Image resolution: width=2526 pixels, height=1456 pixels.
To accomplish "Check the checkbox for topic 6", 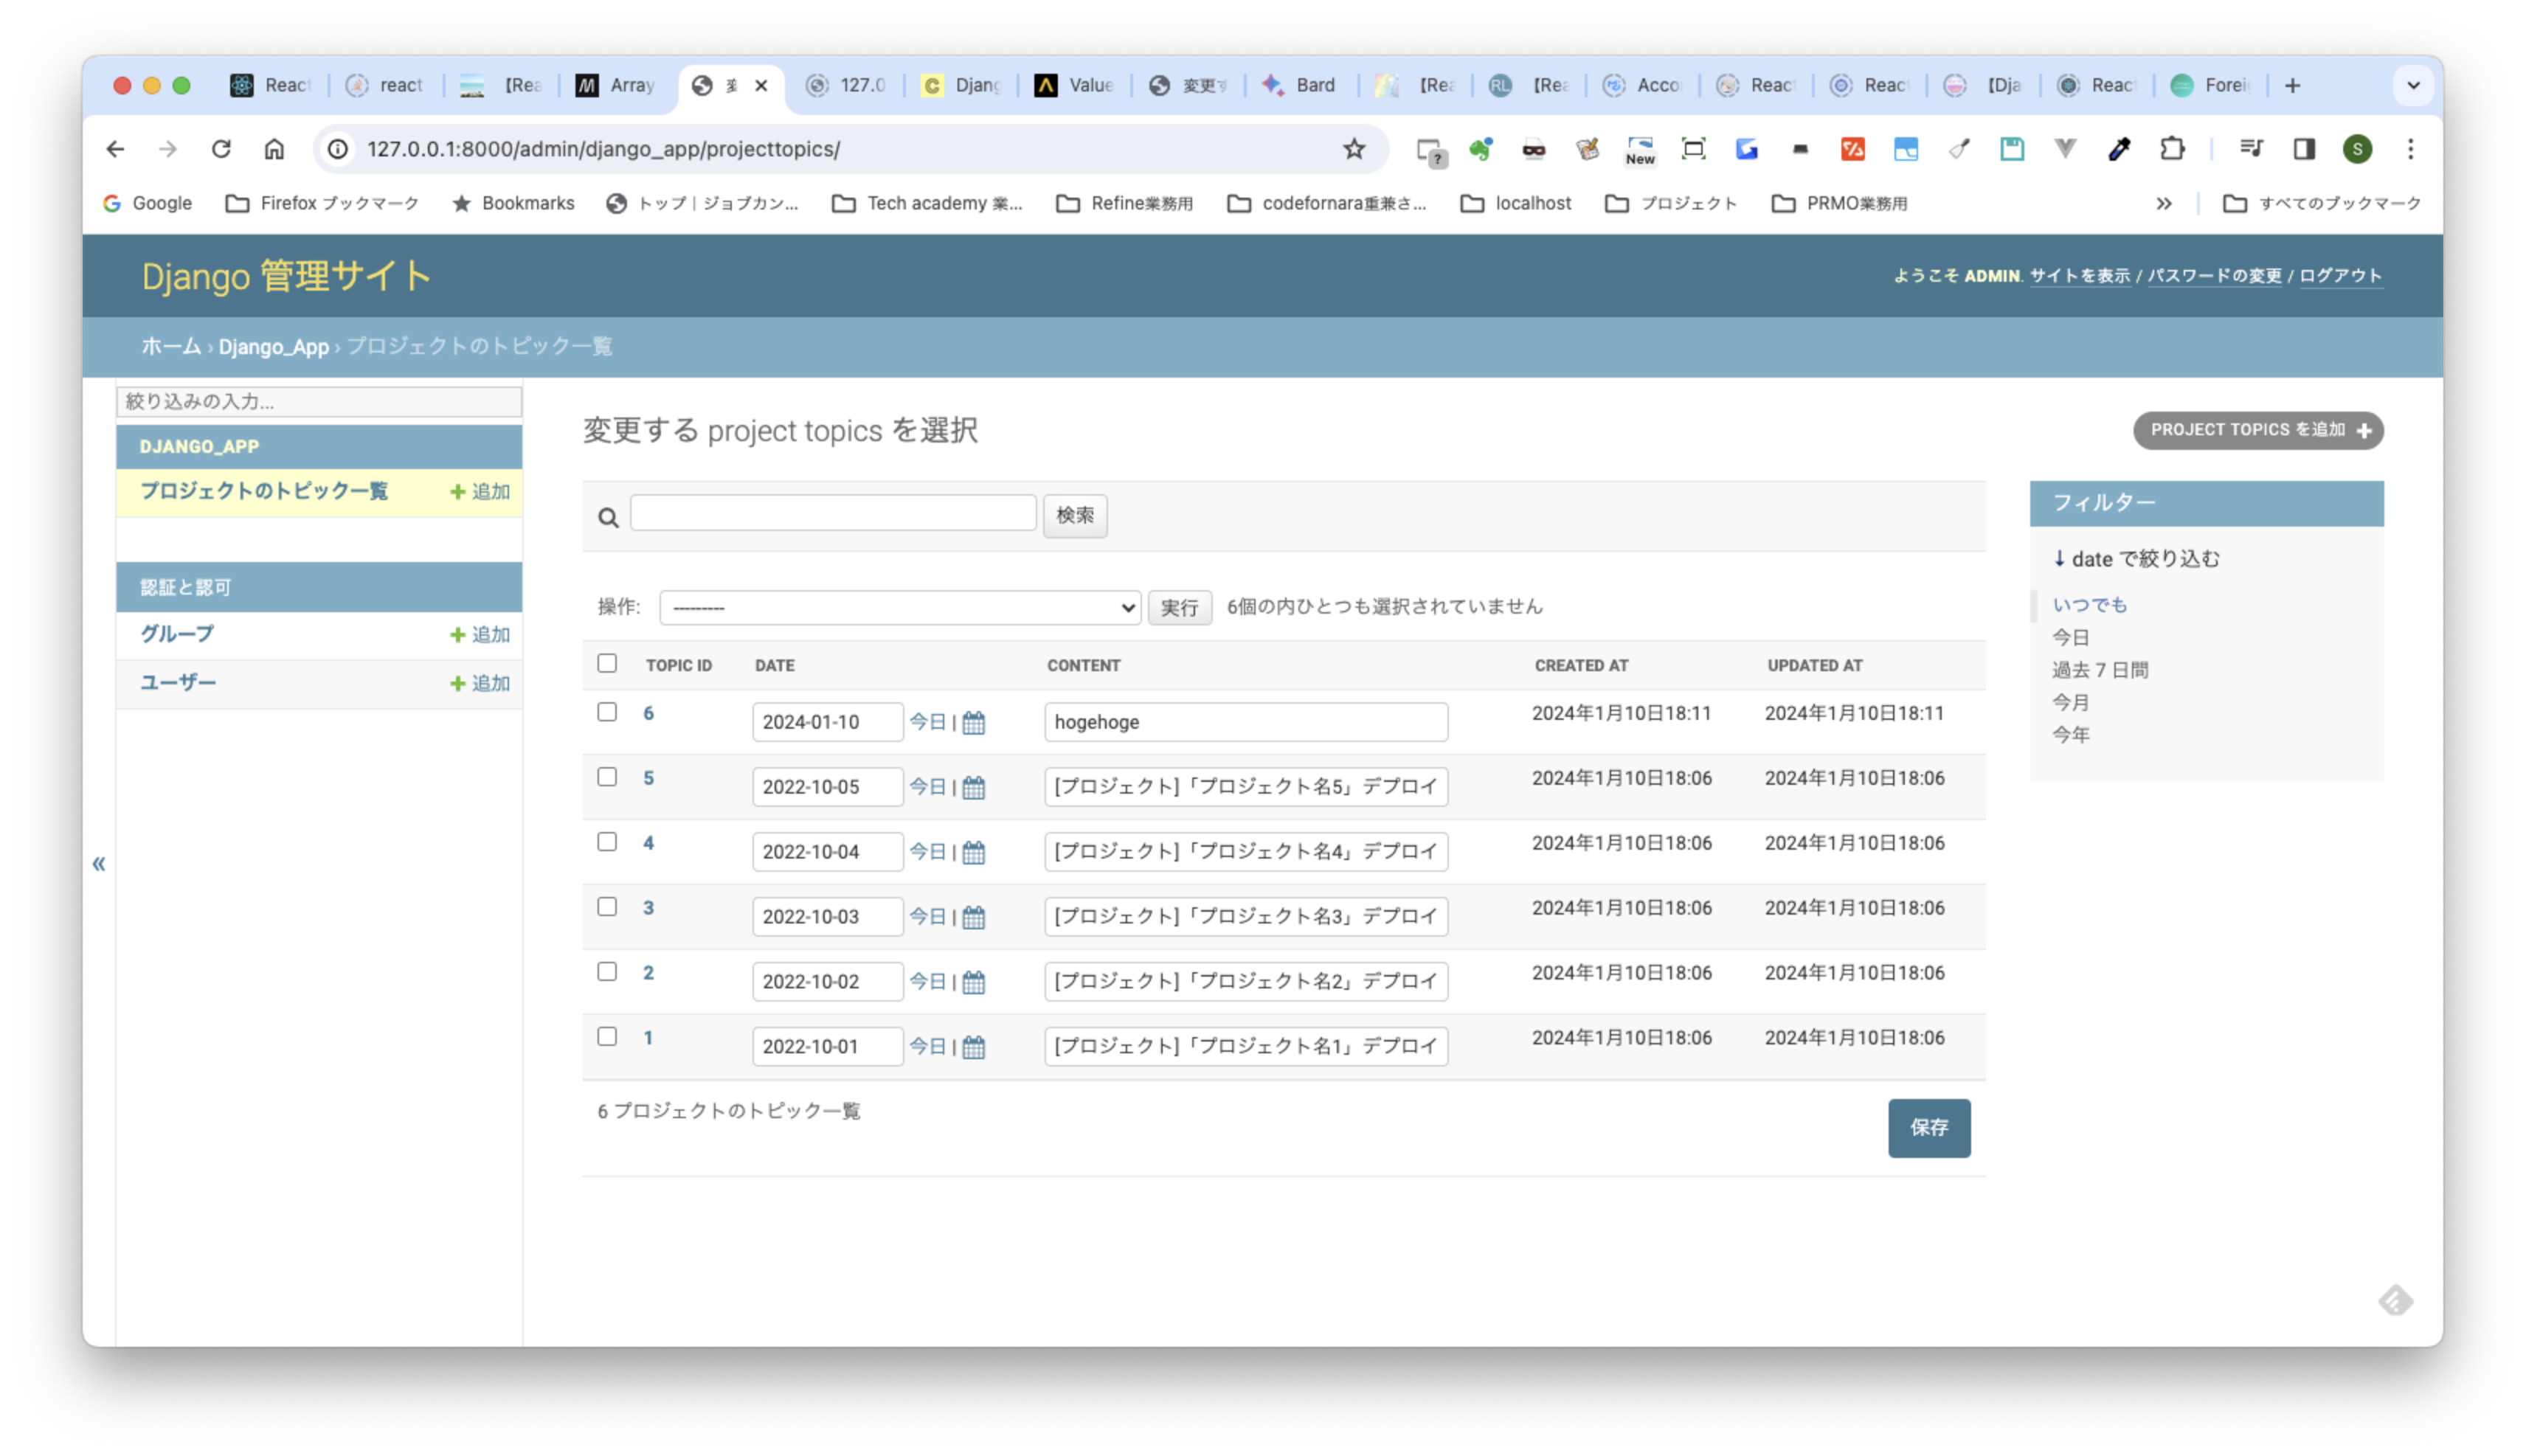I will pos(607,712).
